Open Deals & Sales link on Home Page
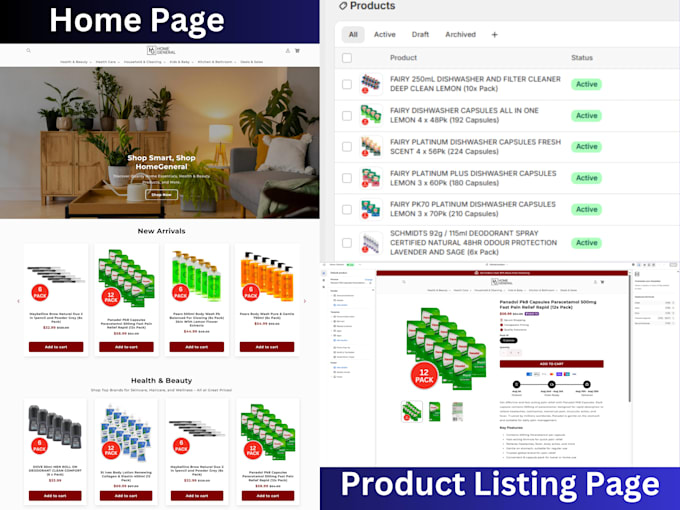680x510 pixels. [x=252, y=62]
